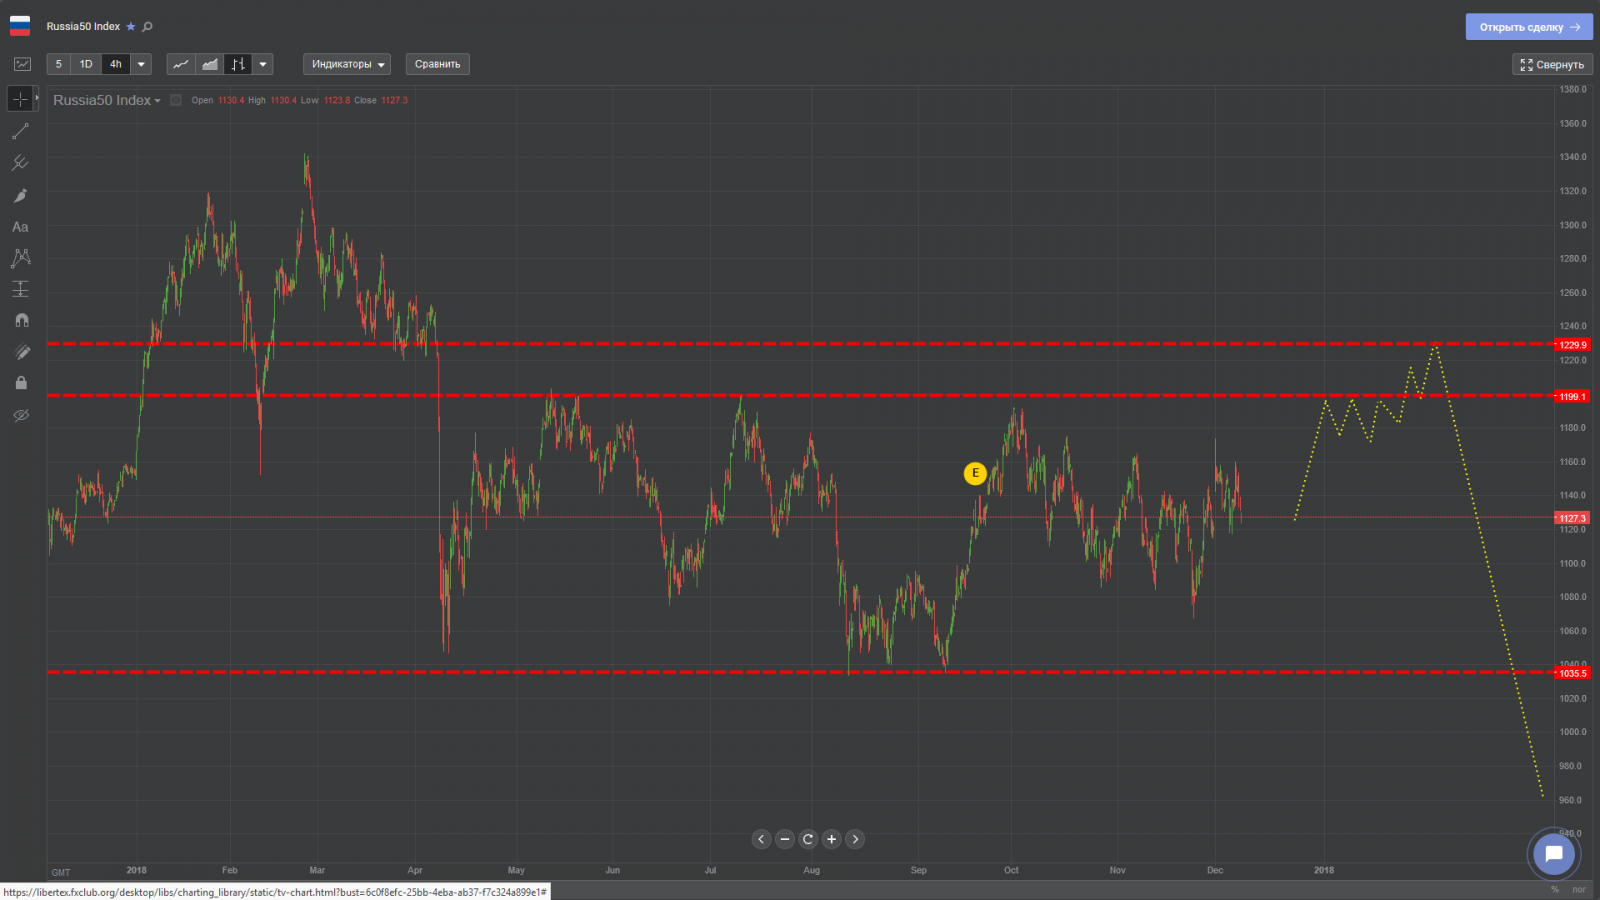Click the yellow E event marker
This screenshot has width=1600, height=900.
(975, 473)
